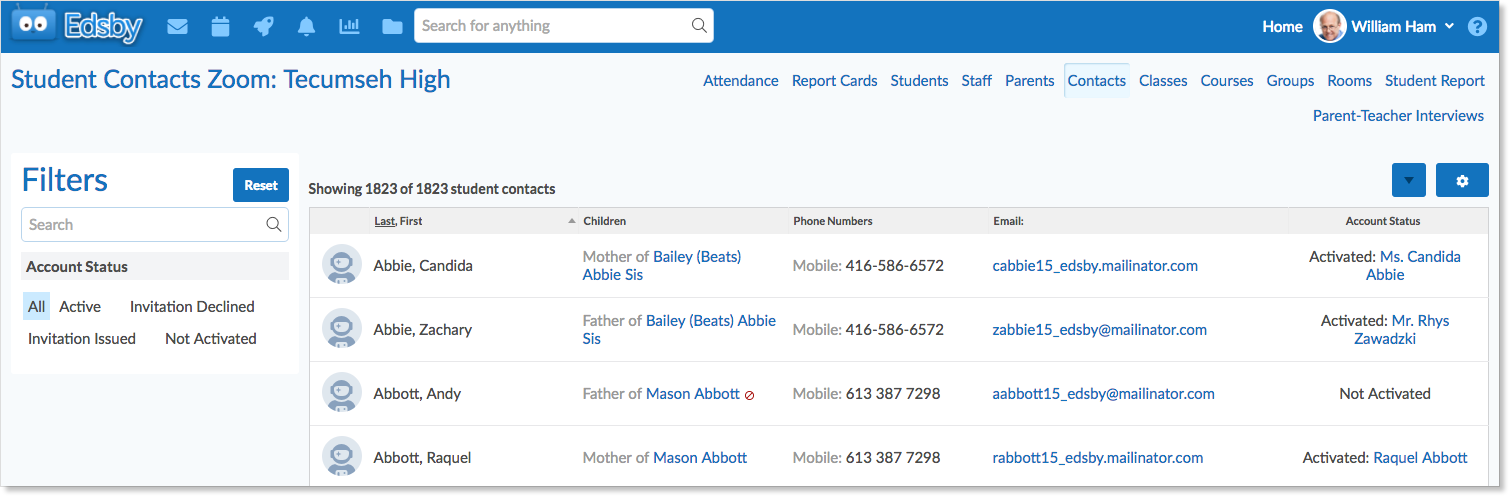Image resolution: width=1510 pixels, height=497 pixels.
Task: Click the Filters search input field
Action: click(x=155, y=225)
